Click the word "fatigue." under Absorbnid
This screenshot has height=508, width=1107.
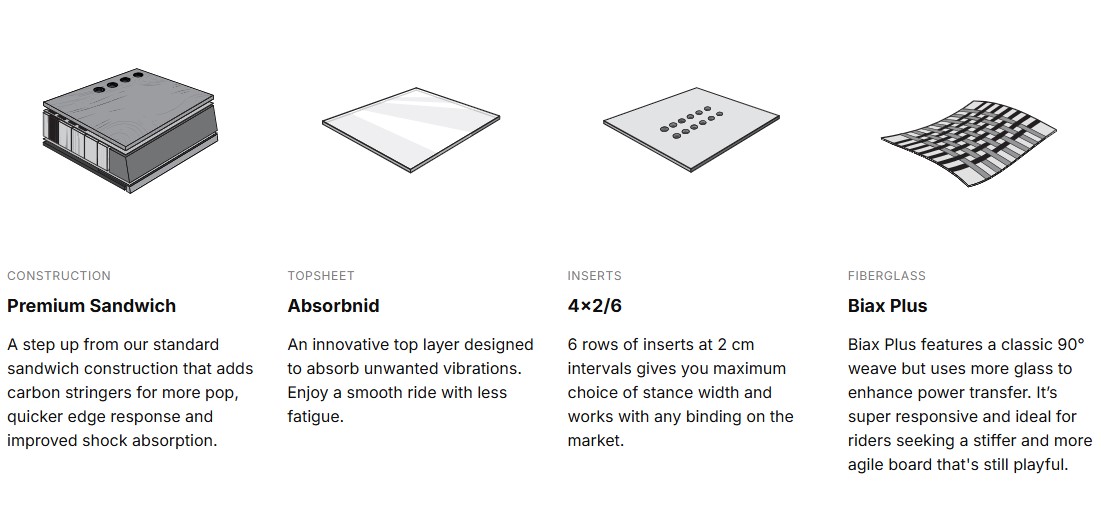click(315, 417)
